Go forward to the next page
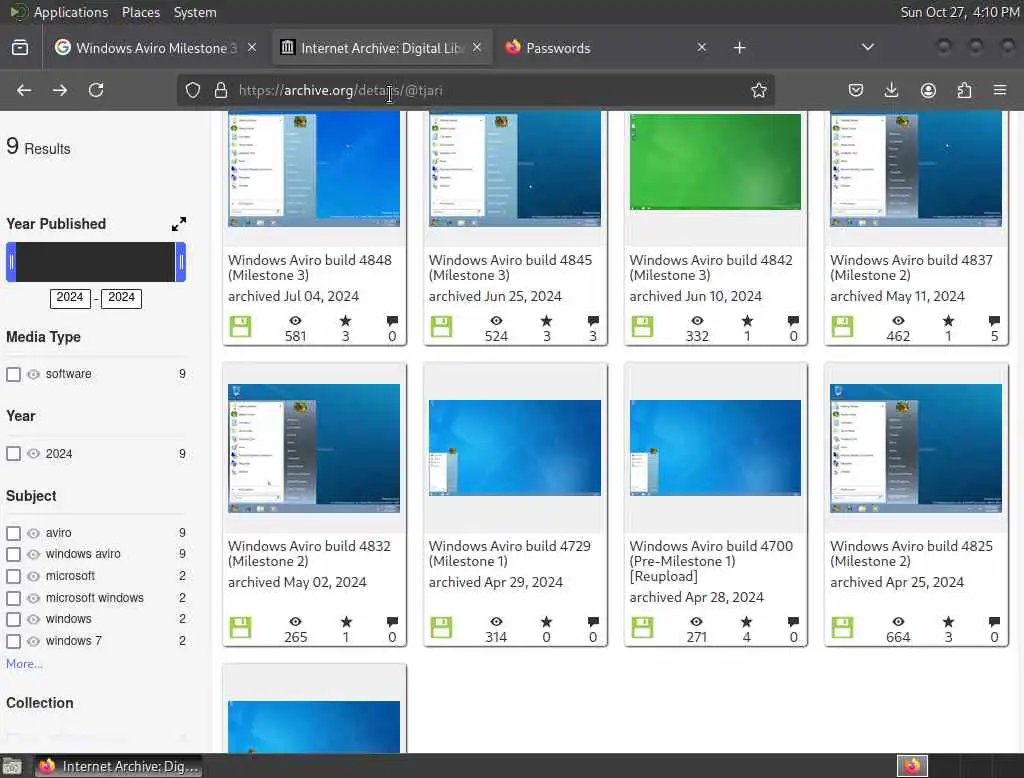The image size is (1024, 778). pyautogui.click(x=60, y=90)
